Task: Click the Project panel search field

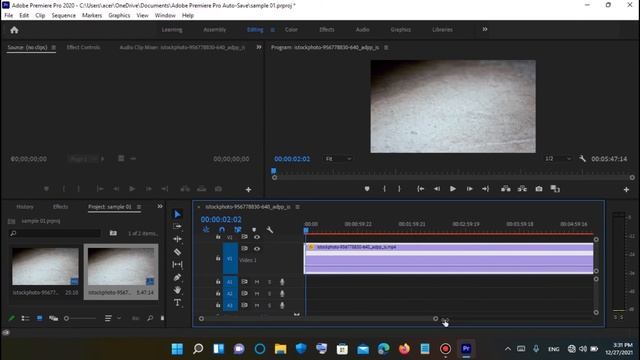Action: 55,233
